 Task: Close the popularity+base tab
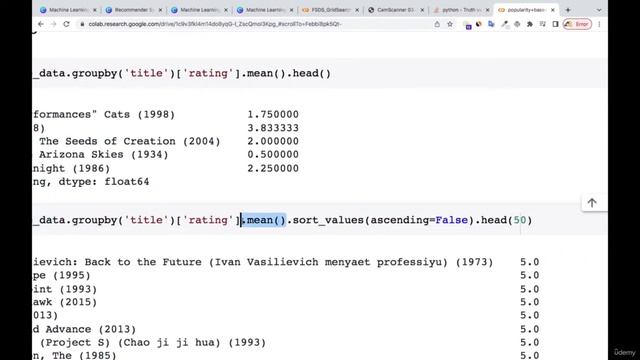pos(553,10)
